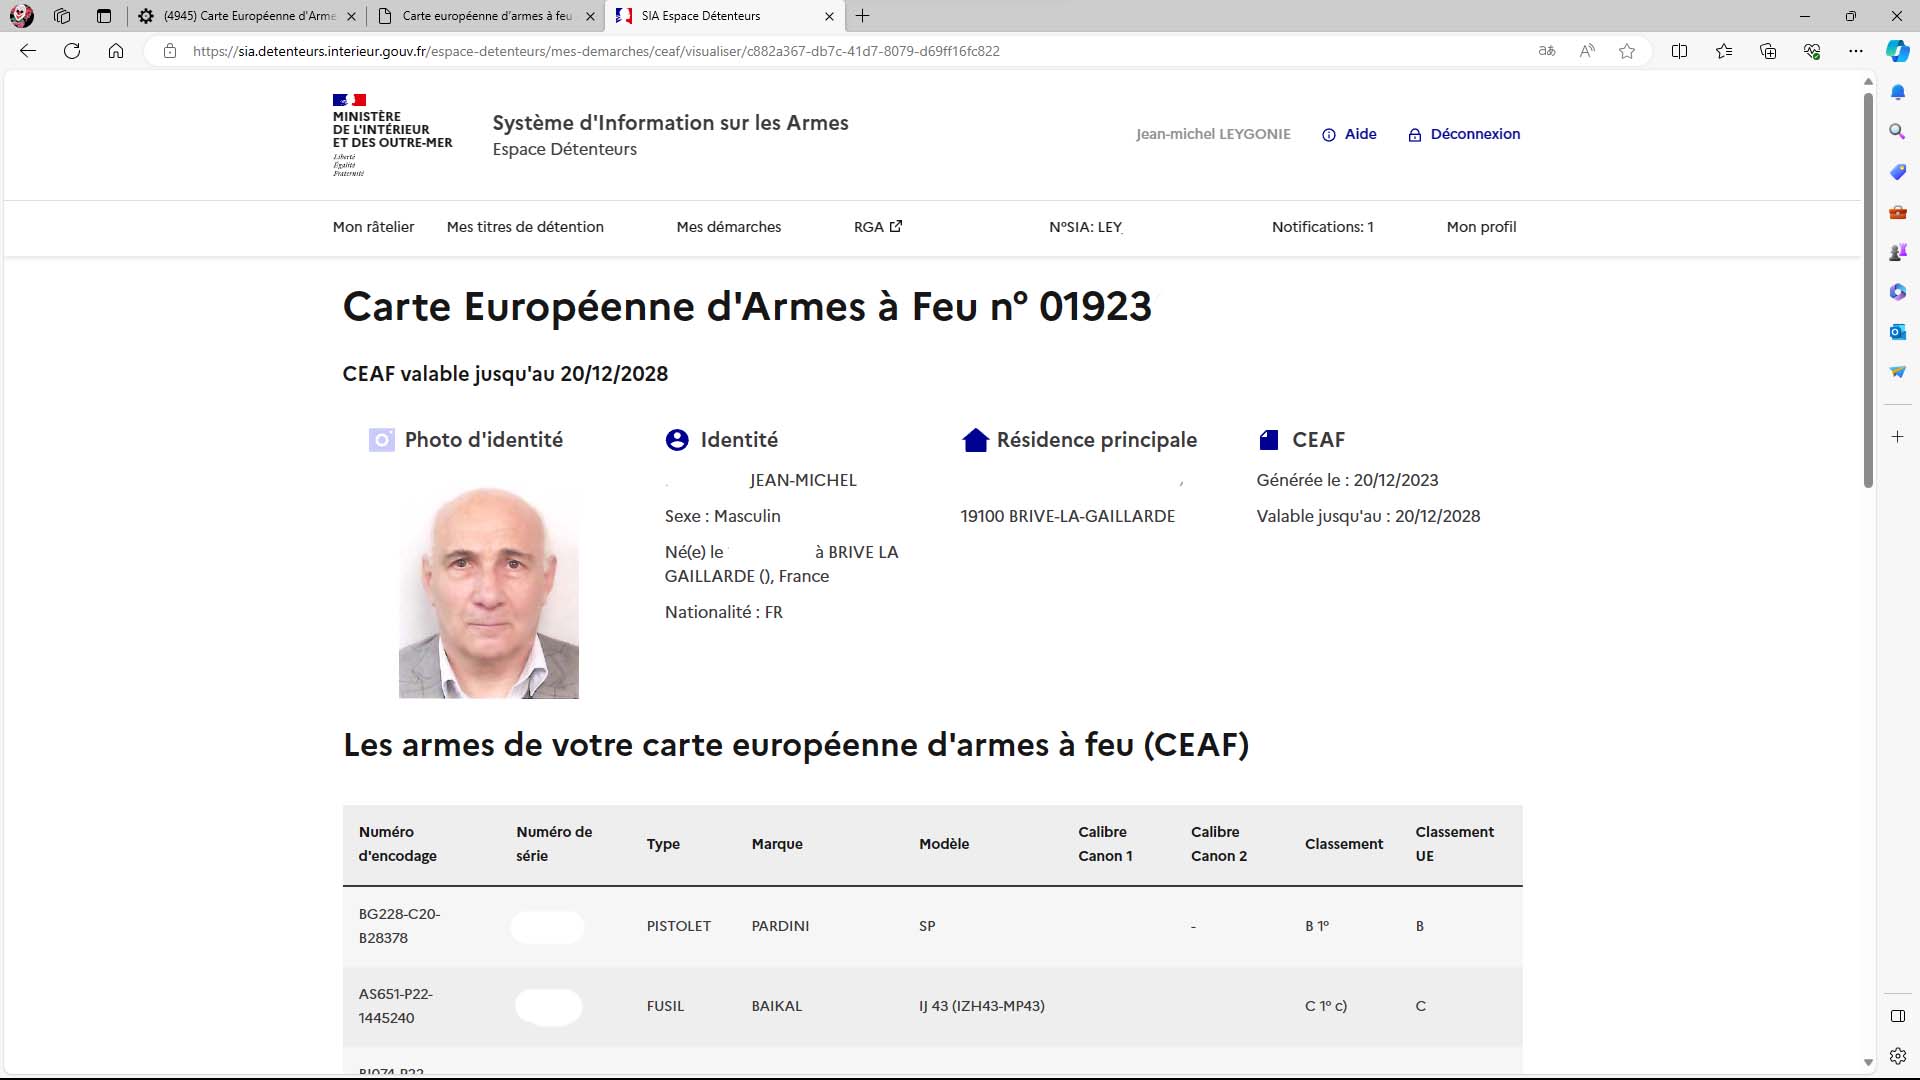Click the BAIKAL brand cell
The height and width of the screenshot is (1080, 1920).
click(x=777, y=1006)
